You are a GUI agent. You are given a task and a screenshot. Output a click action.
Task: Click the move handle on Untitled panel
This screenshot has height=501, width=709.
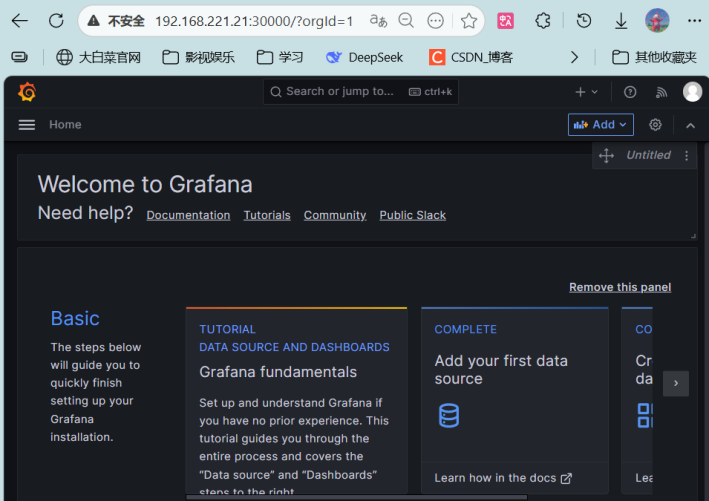(606, 156)
